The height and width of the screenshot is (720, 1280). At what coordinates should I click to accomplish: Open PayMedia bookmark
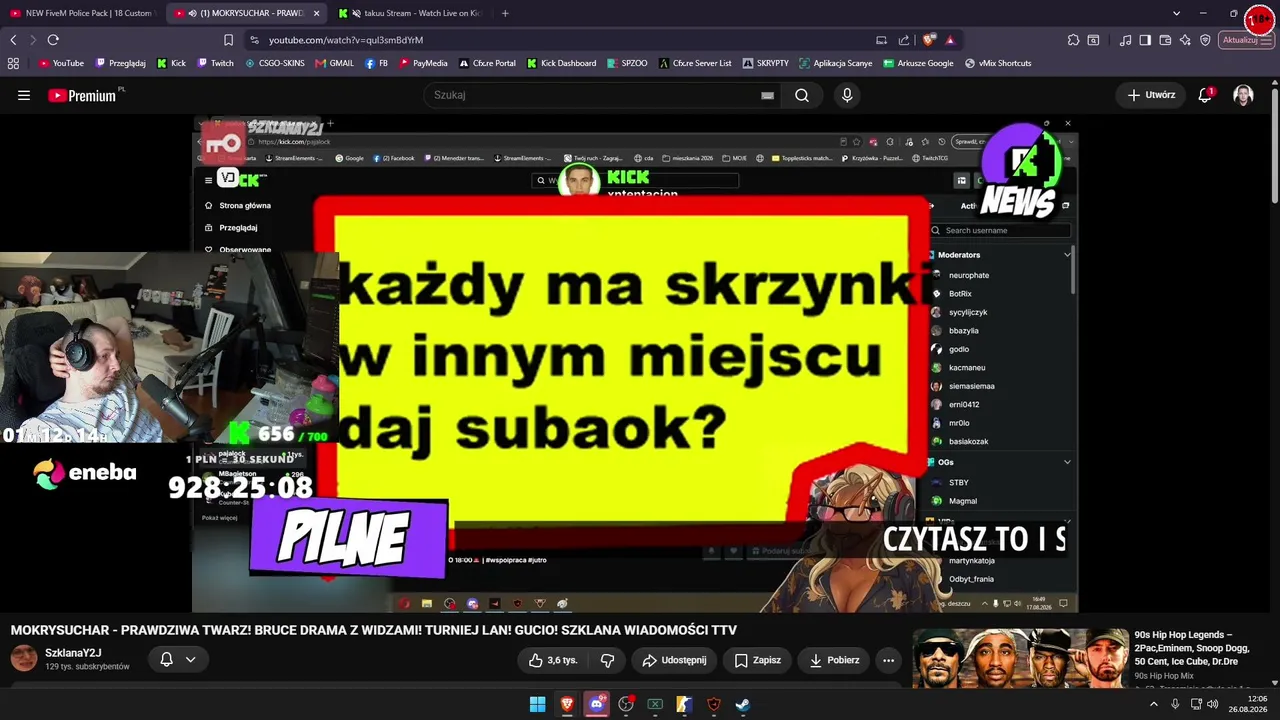click(423, 63)
